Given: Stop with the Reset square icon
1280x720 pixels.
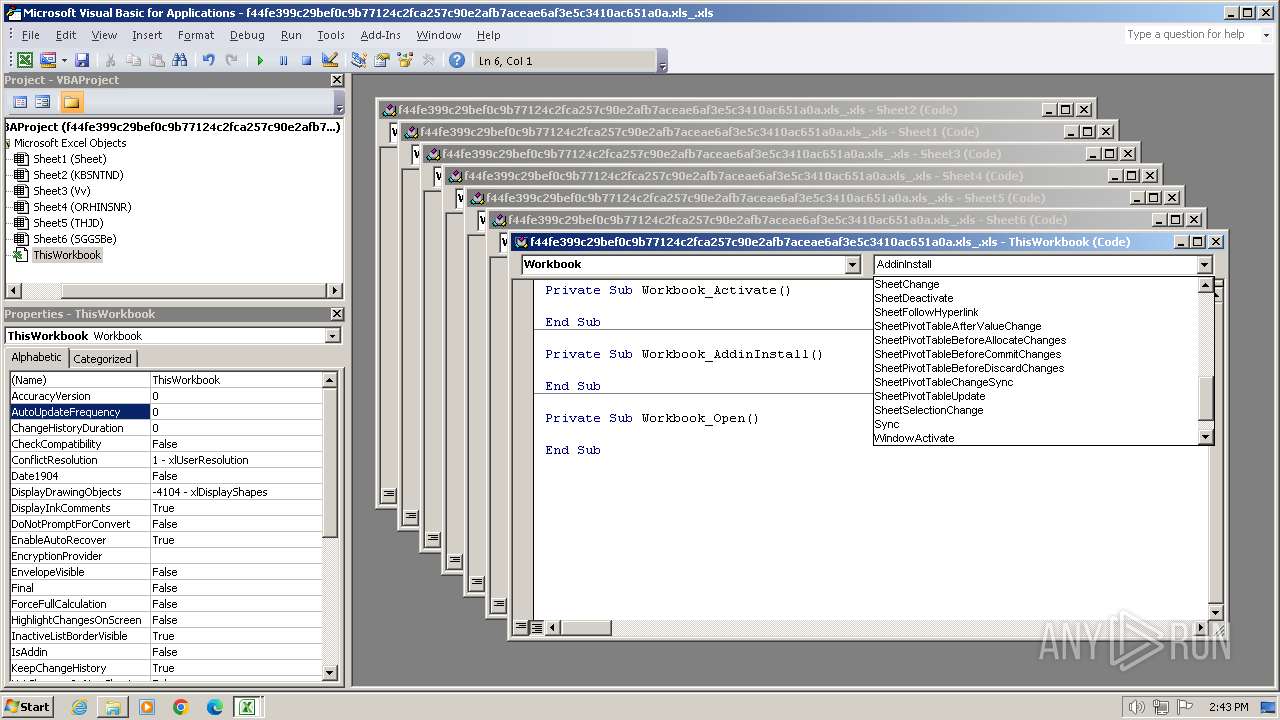Looking at the screenshot, I should click(306, 60).
